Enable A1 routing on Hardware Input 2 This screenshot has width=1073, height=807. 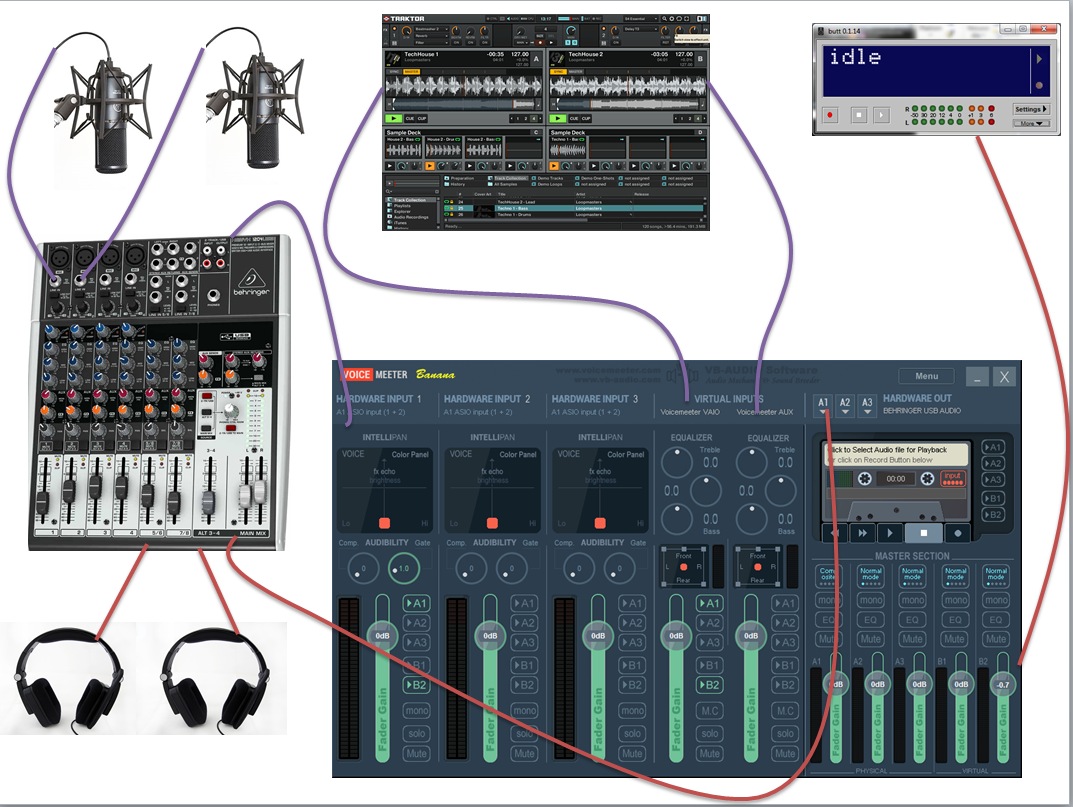(524, 604)
